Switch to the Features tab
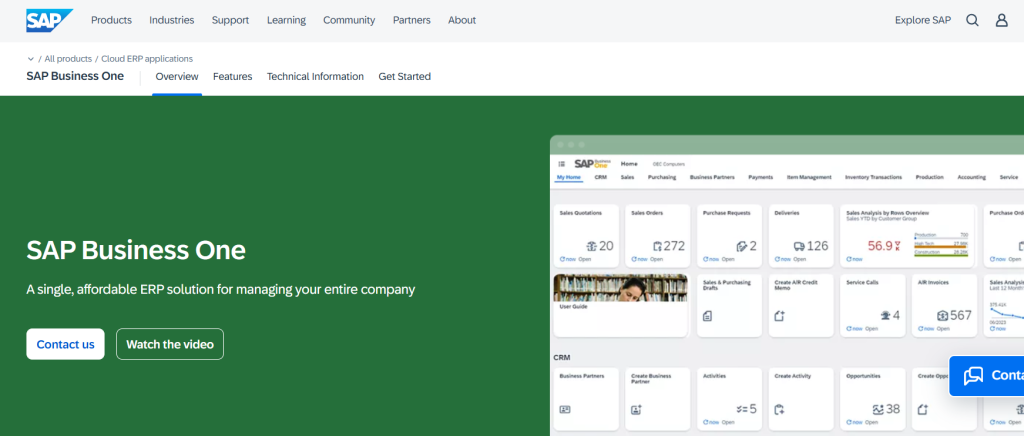Screen dimensions: 1024x436 click(232, 76)
